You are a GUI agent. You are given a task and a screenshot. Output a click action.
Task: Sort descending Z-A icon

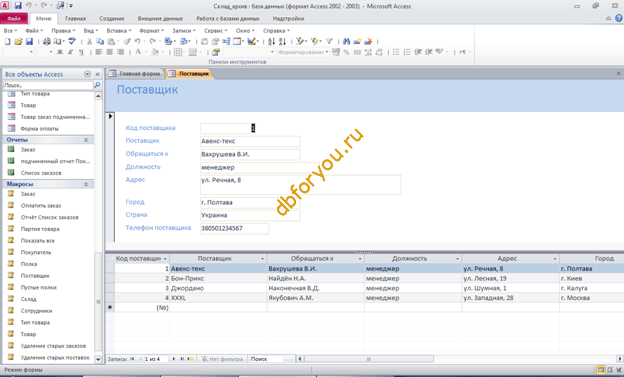282,41
